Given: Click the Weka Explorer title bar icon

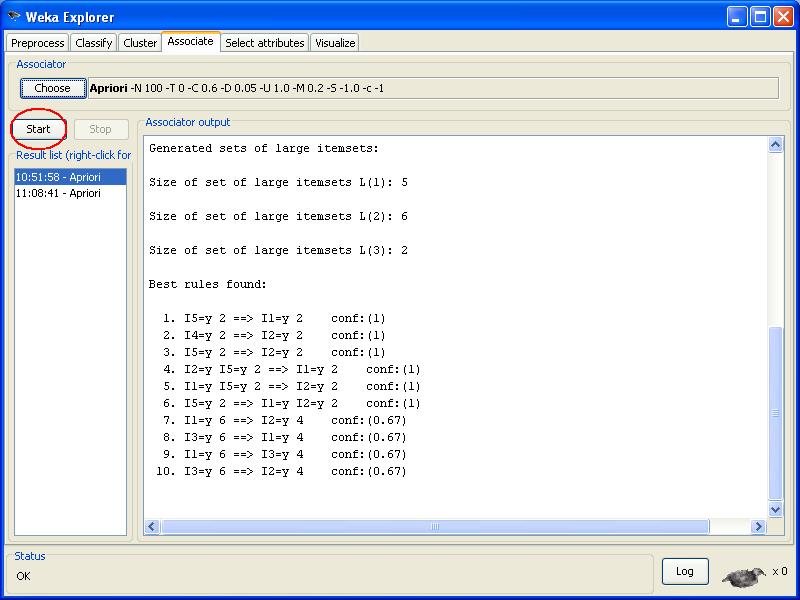Looking at the screenshot, I should click(13, 17).
